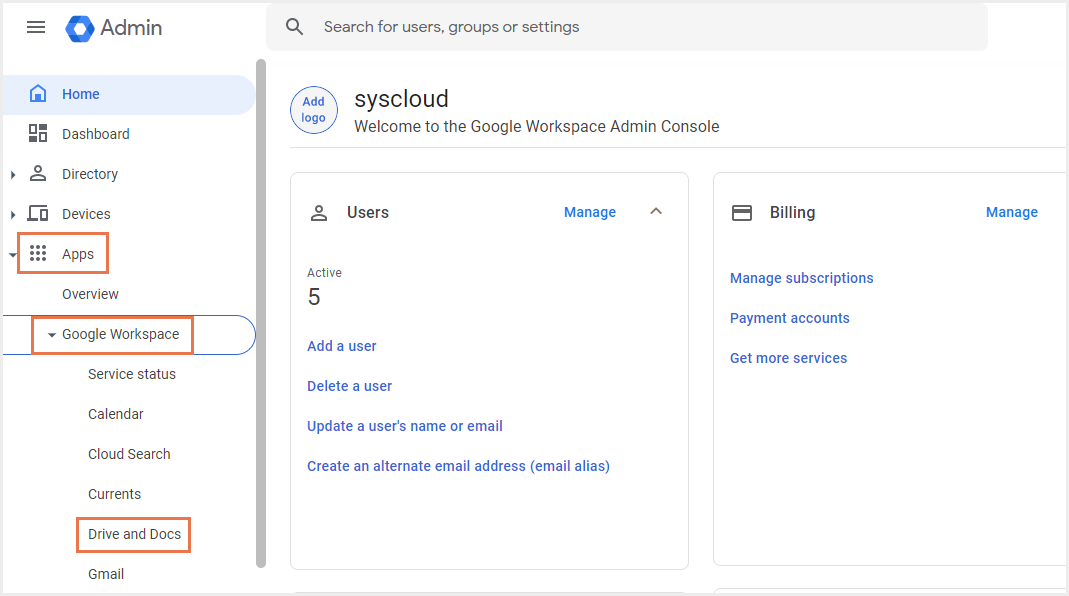1069x596 pixels.
Task: Select the Directory people icon
Action: pos(37,173)
